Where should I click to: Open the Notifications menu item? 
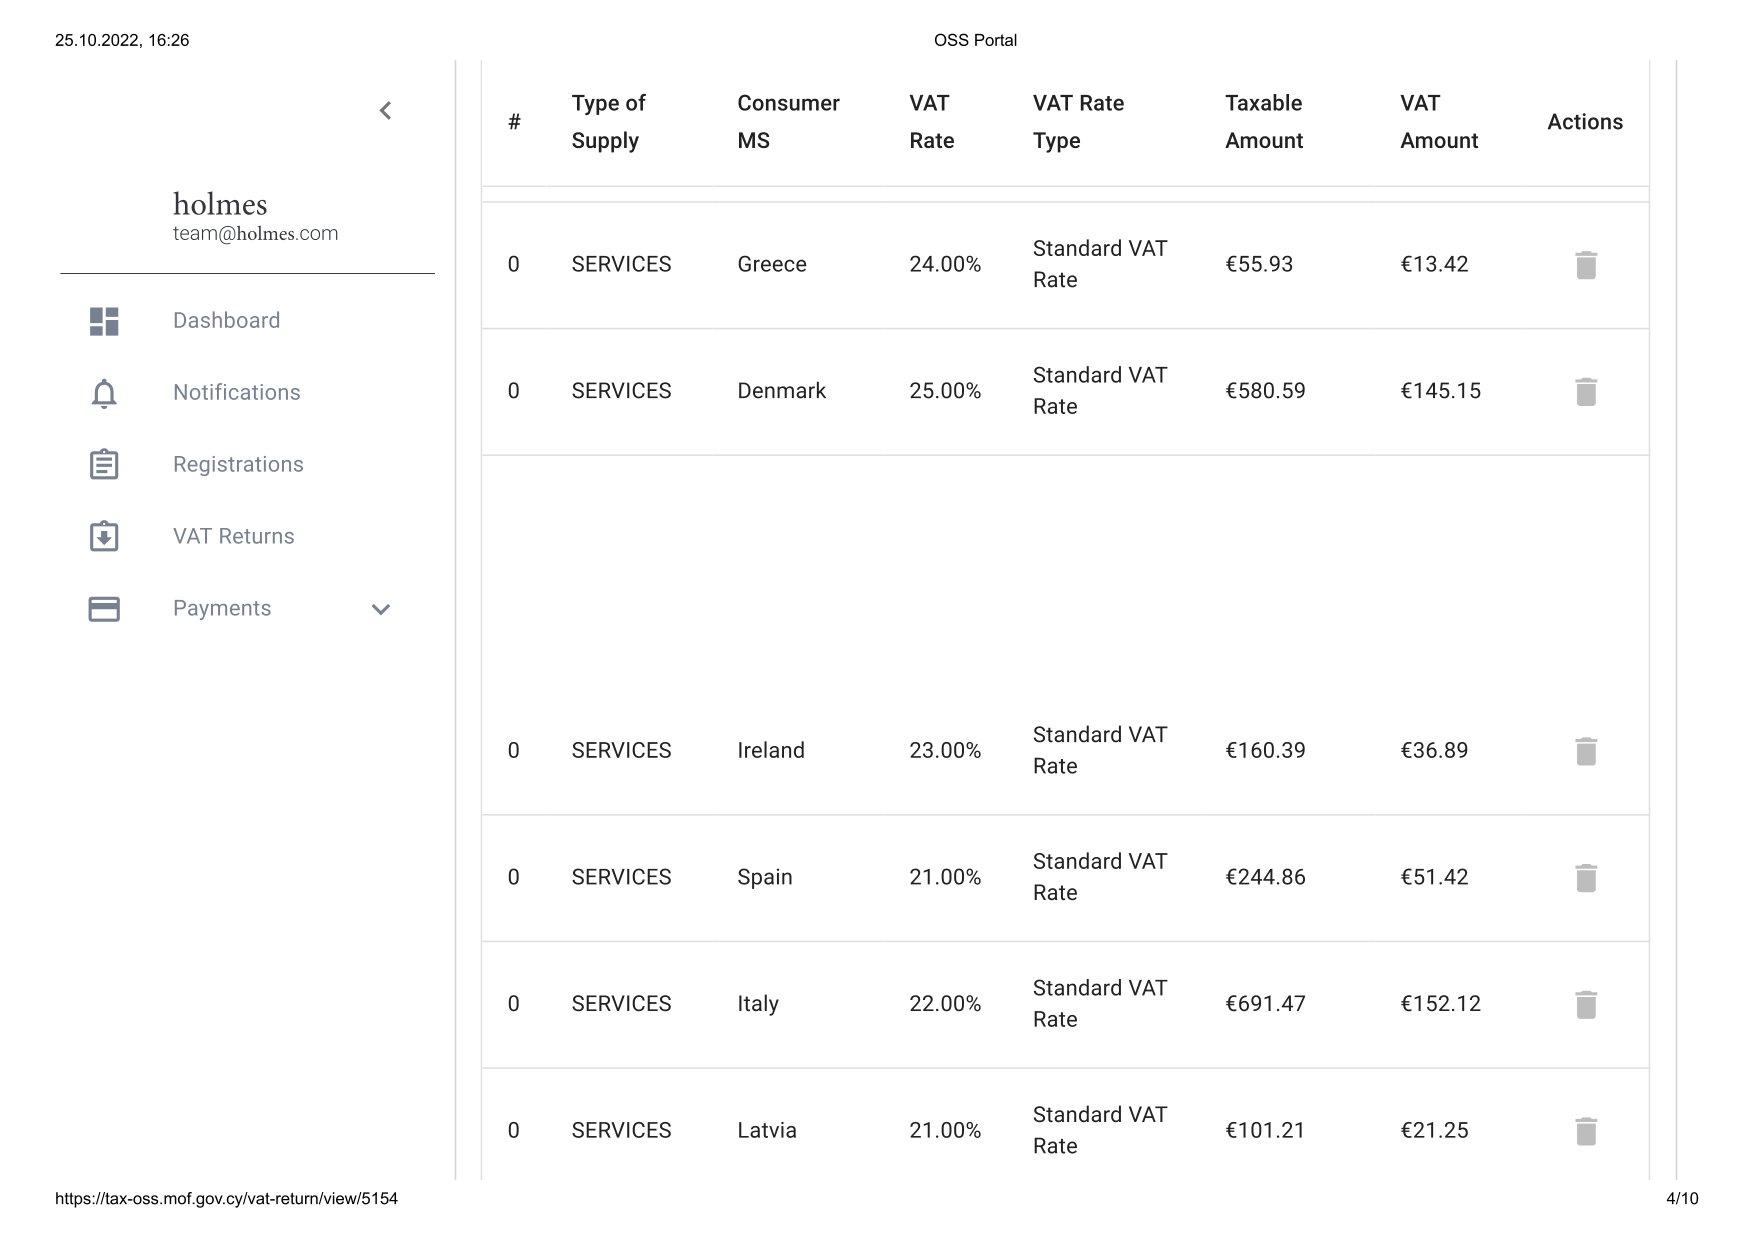pos(237,392)
